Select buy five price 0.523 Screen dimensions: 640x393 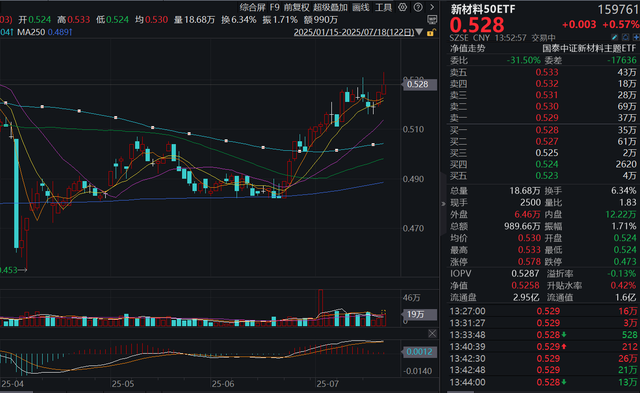(547, 176)
